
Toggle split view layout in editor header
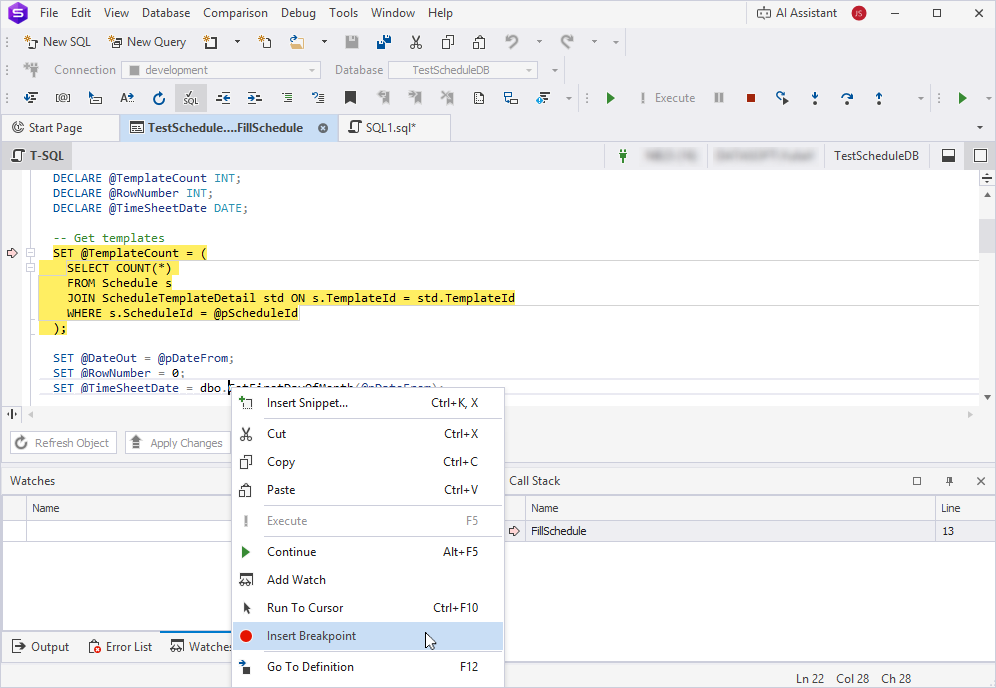948,156
